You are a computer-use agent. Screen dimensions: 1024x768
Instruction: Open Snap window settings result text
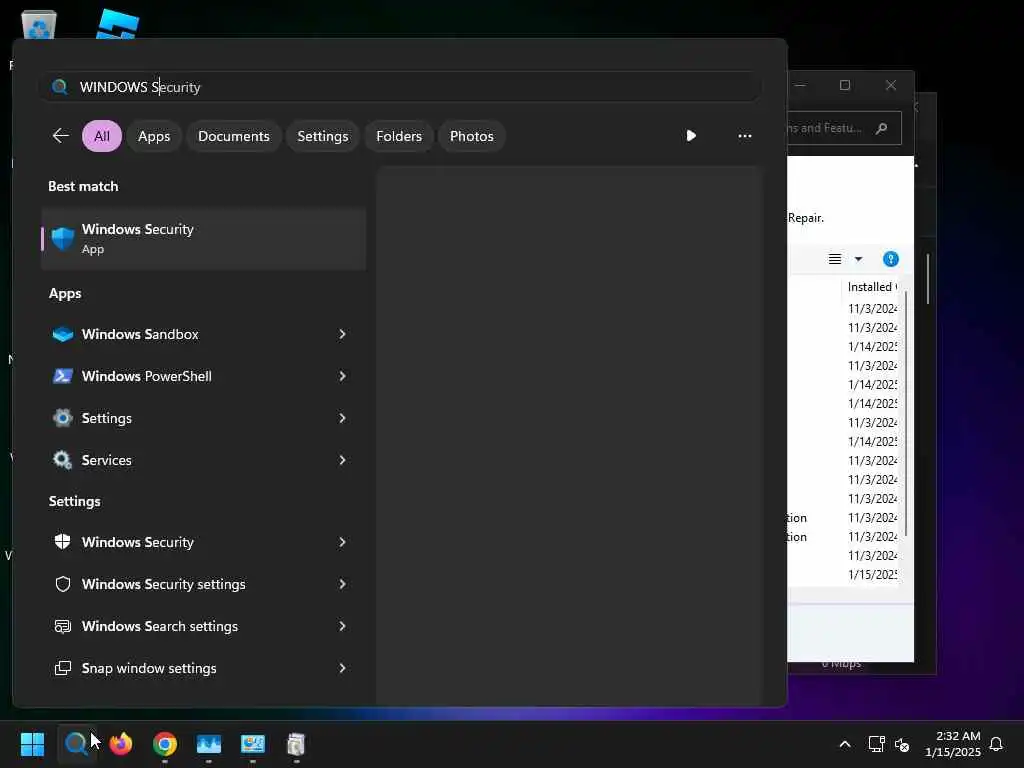(x=149, y=668)
